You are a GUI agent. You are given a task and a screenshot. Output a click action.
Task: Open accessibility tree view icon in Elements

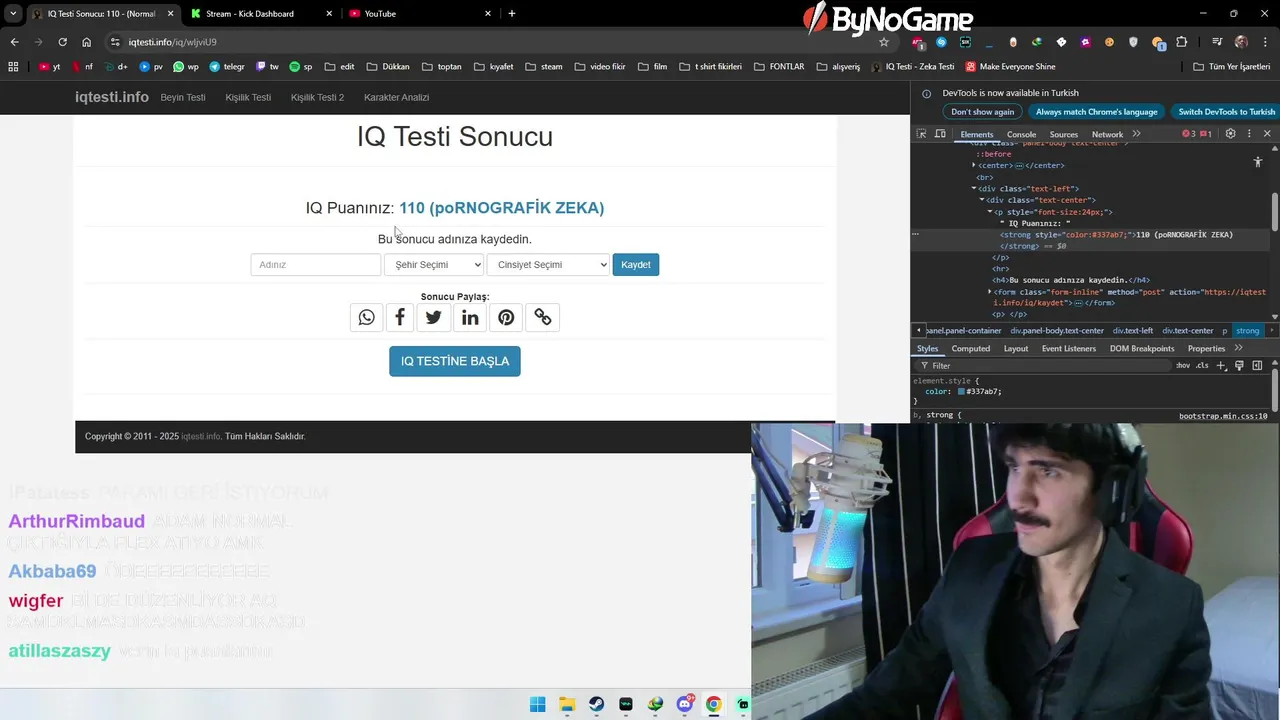point(1258,162)
